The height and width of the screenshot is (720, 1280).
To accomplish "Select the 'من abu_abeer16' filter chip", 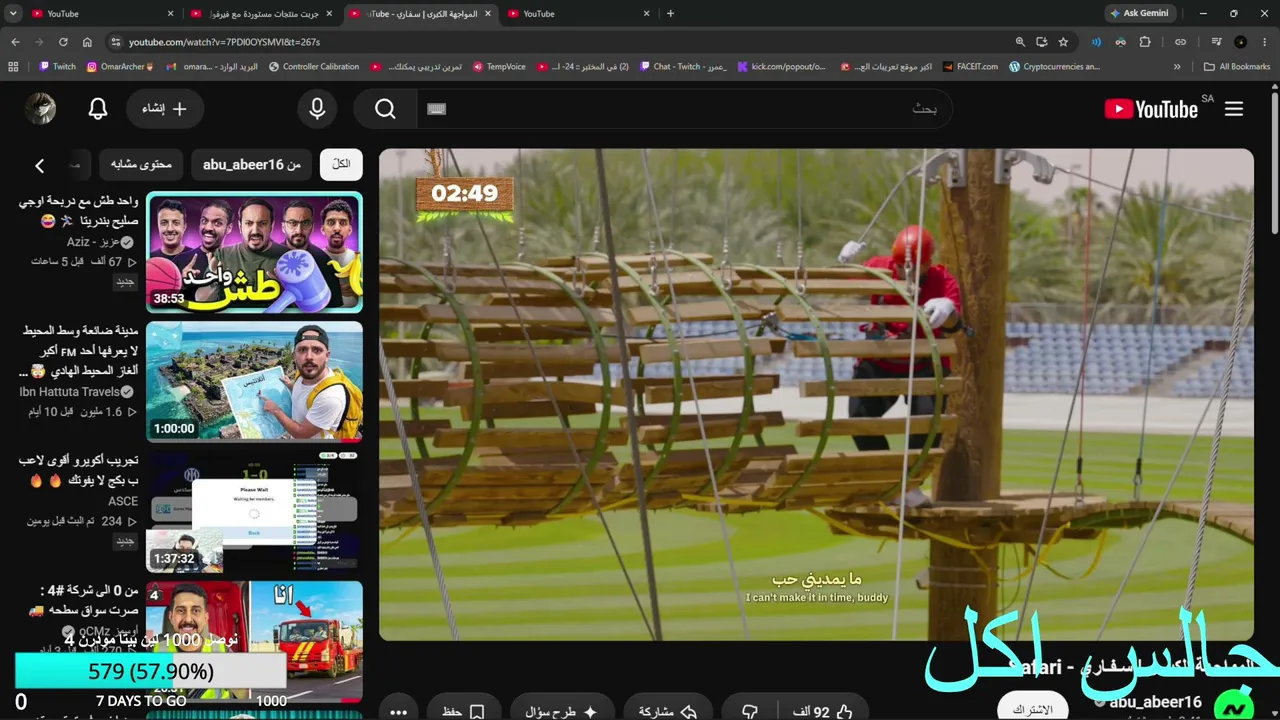I will pos(251,164).
